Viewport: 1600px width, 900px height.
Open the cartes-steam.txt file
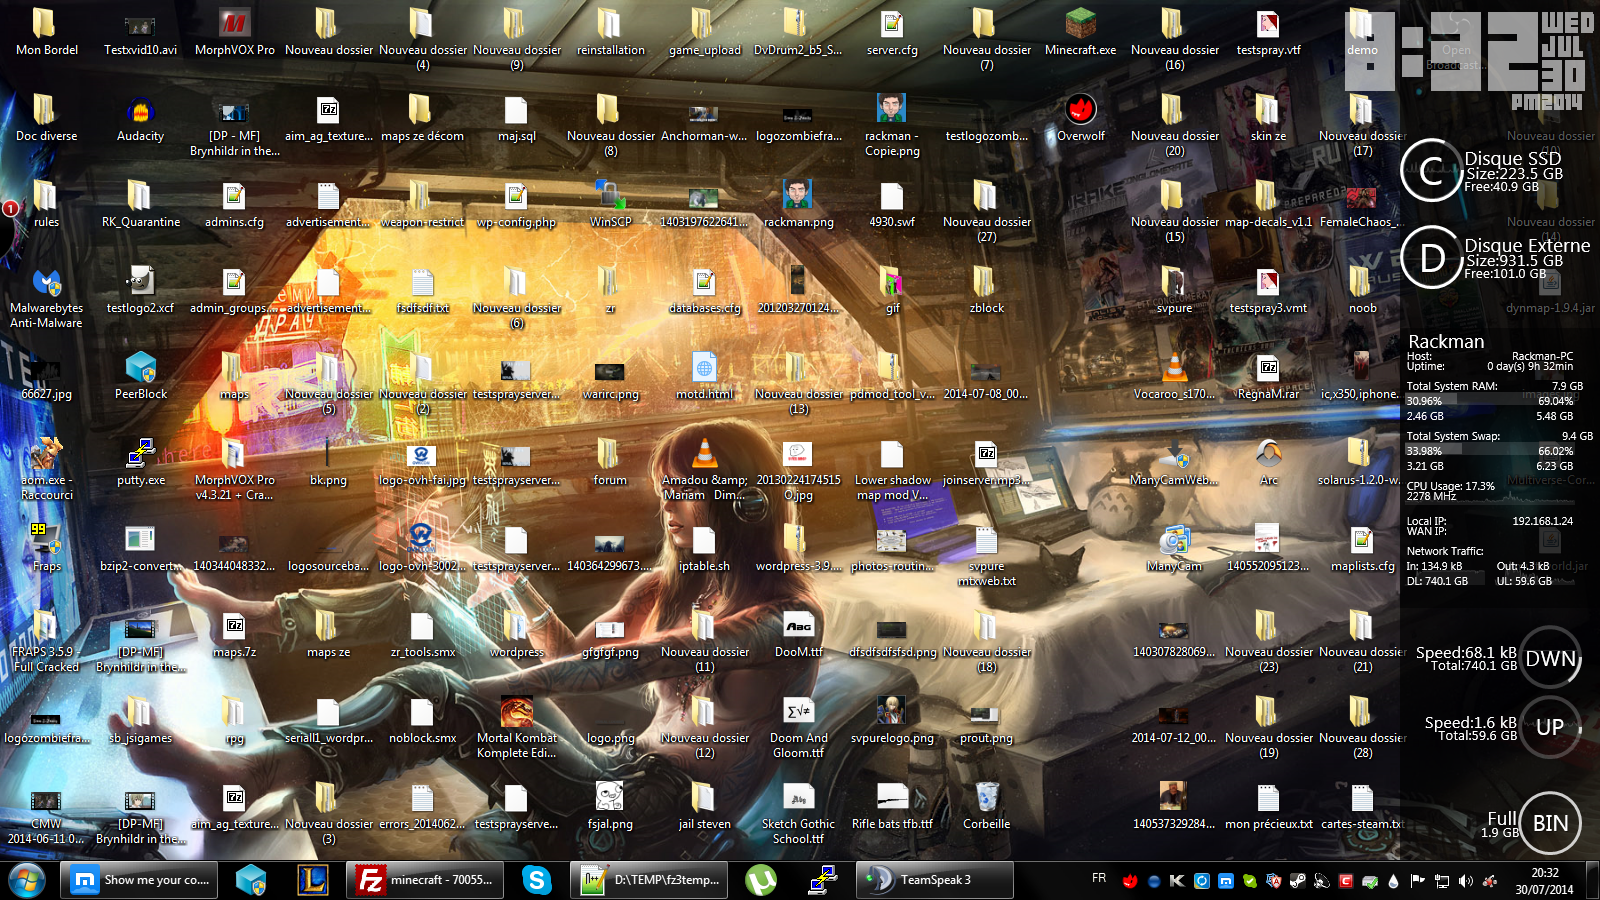(1362, 807)
